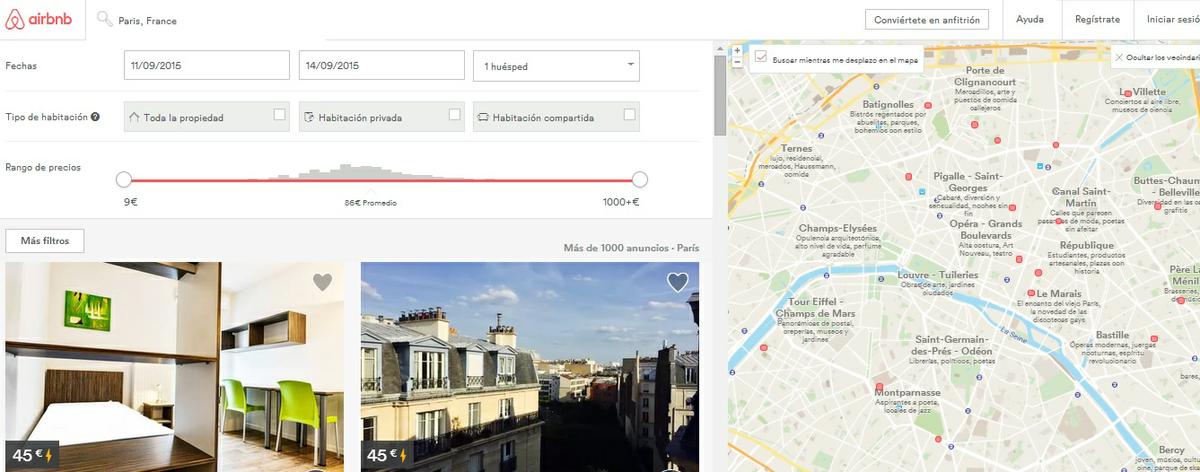Click the sofa icon for Habitación compartida

pyautogui.click(x=482, y=117)
